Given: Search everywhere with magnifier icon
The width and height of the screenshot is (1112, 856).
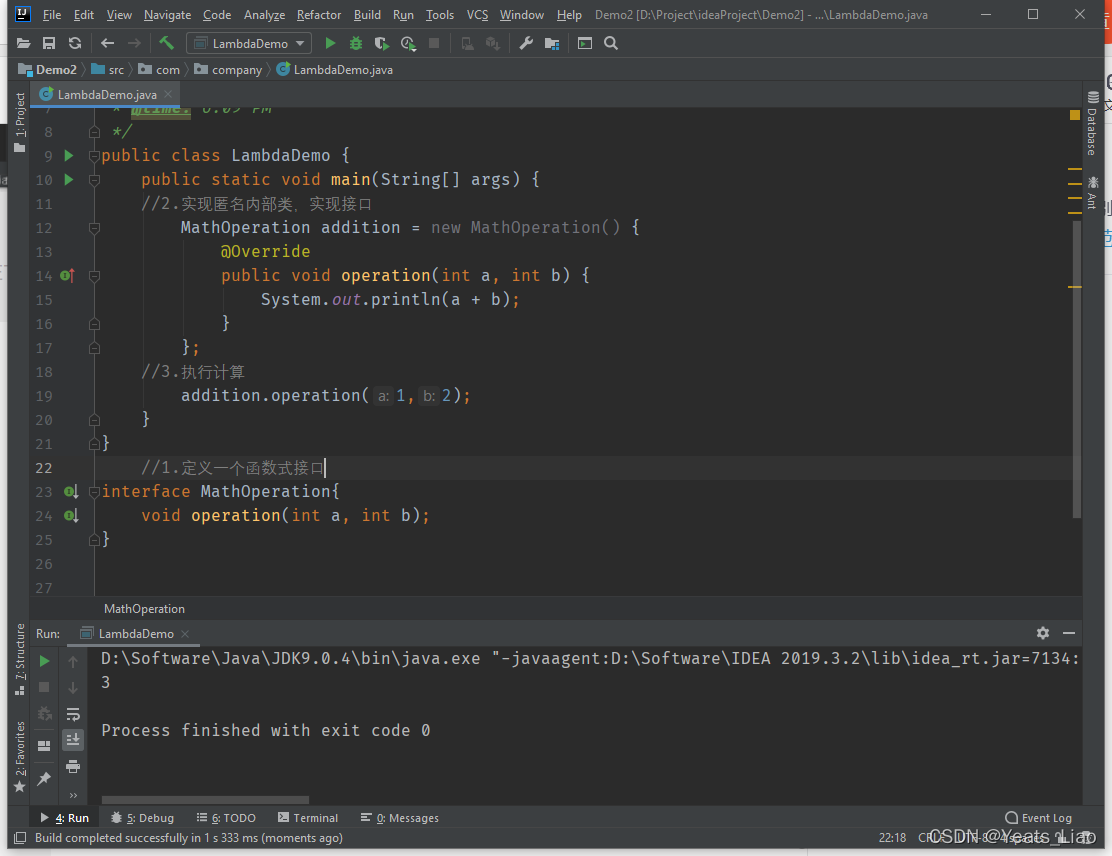Looking at the screenshot, I should [611, 43].
